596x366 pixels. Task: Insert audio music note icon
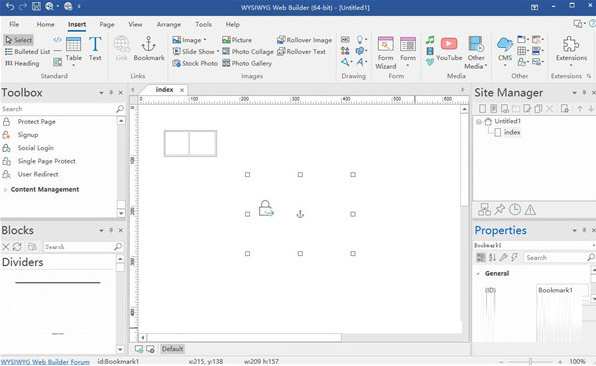click(x=430, y=40)
